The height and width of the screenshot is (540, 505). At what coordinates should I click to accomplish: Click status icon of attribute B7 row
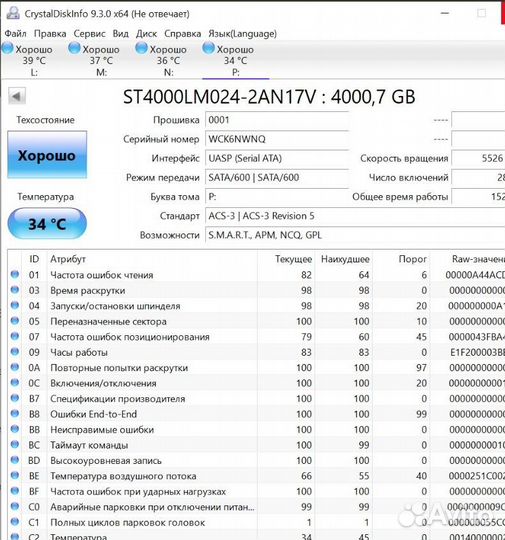(x=15, y=398)
